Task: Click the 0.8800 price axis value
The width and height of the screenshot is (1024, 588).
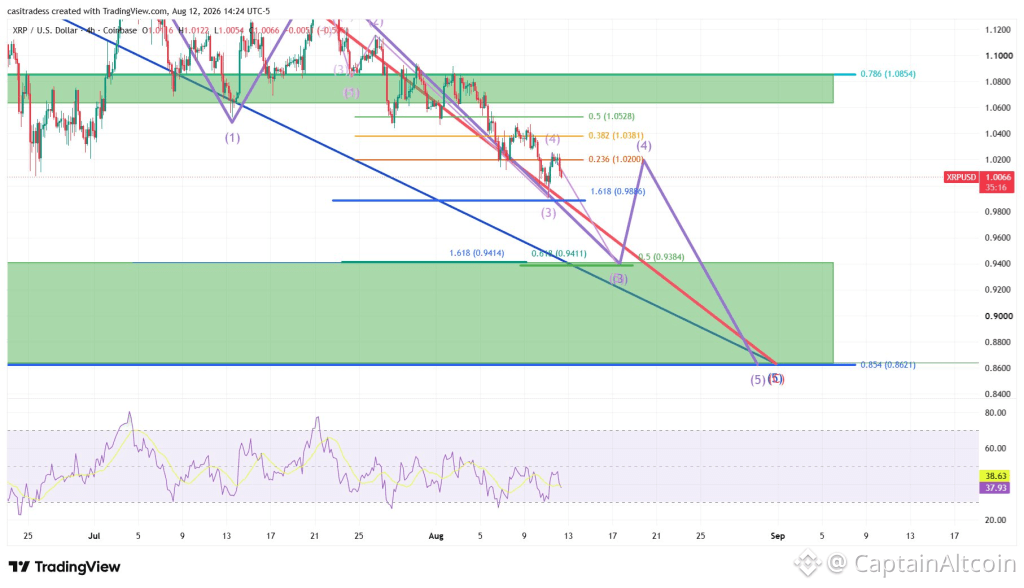Action: 999,342
